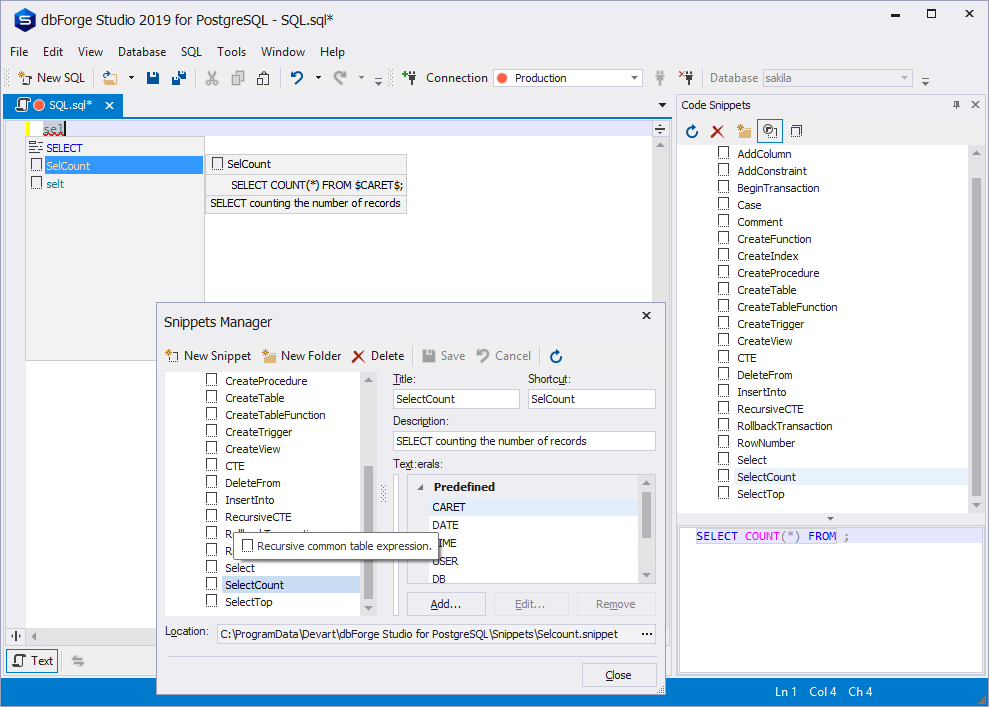Pin the Code Snippets panel
This screenshot has height=707, width=989.
956,105
